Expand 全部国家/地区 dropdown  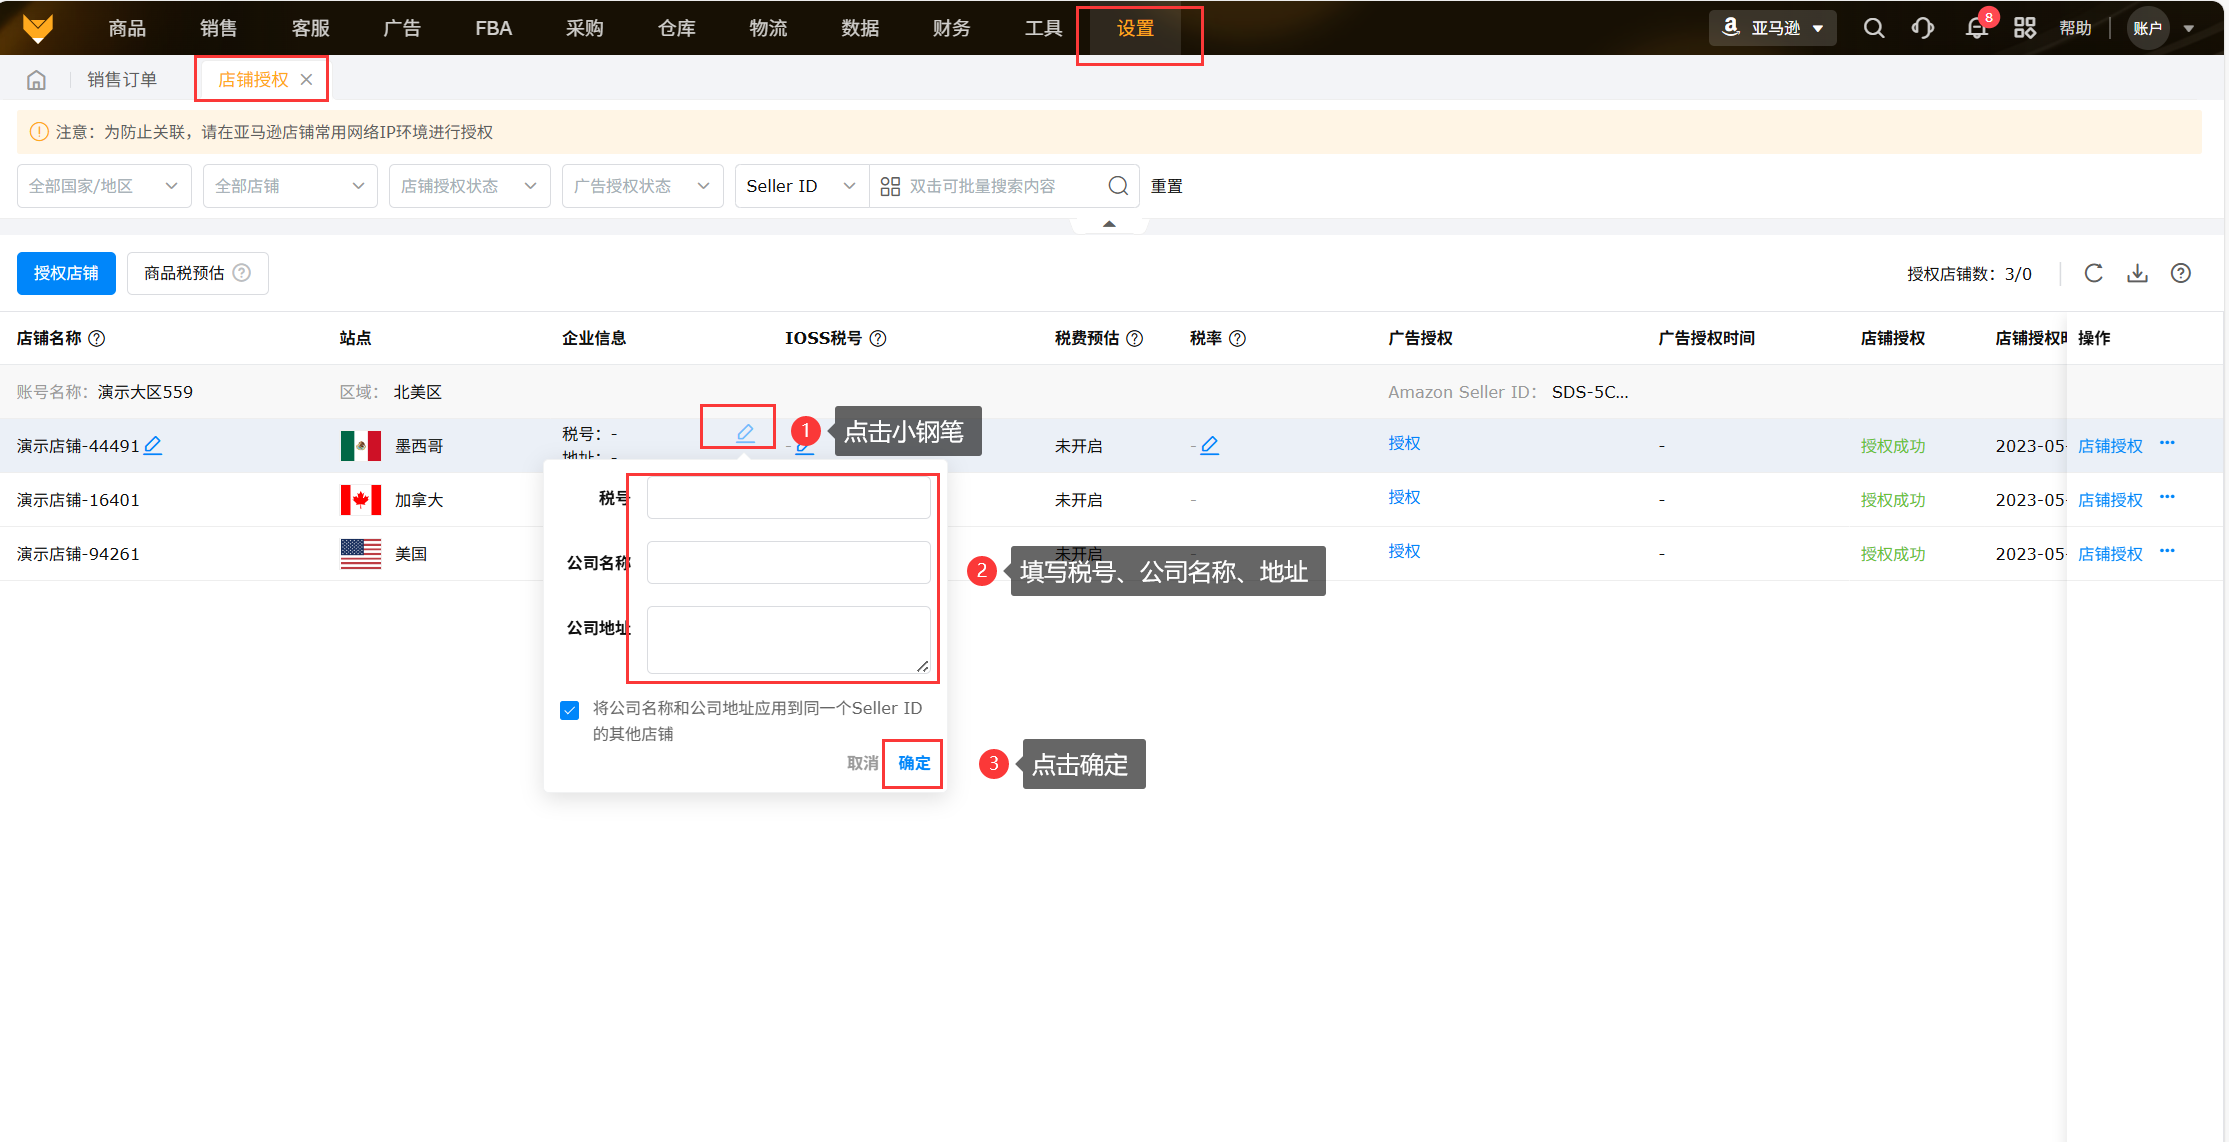coord(104,186)
